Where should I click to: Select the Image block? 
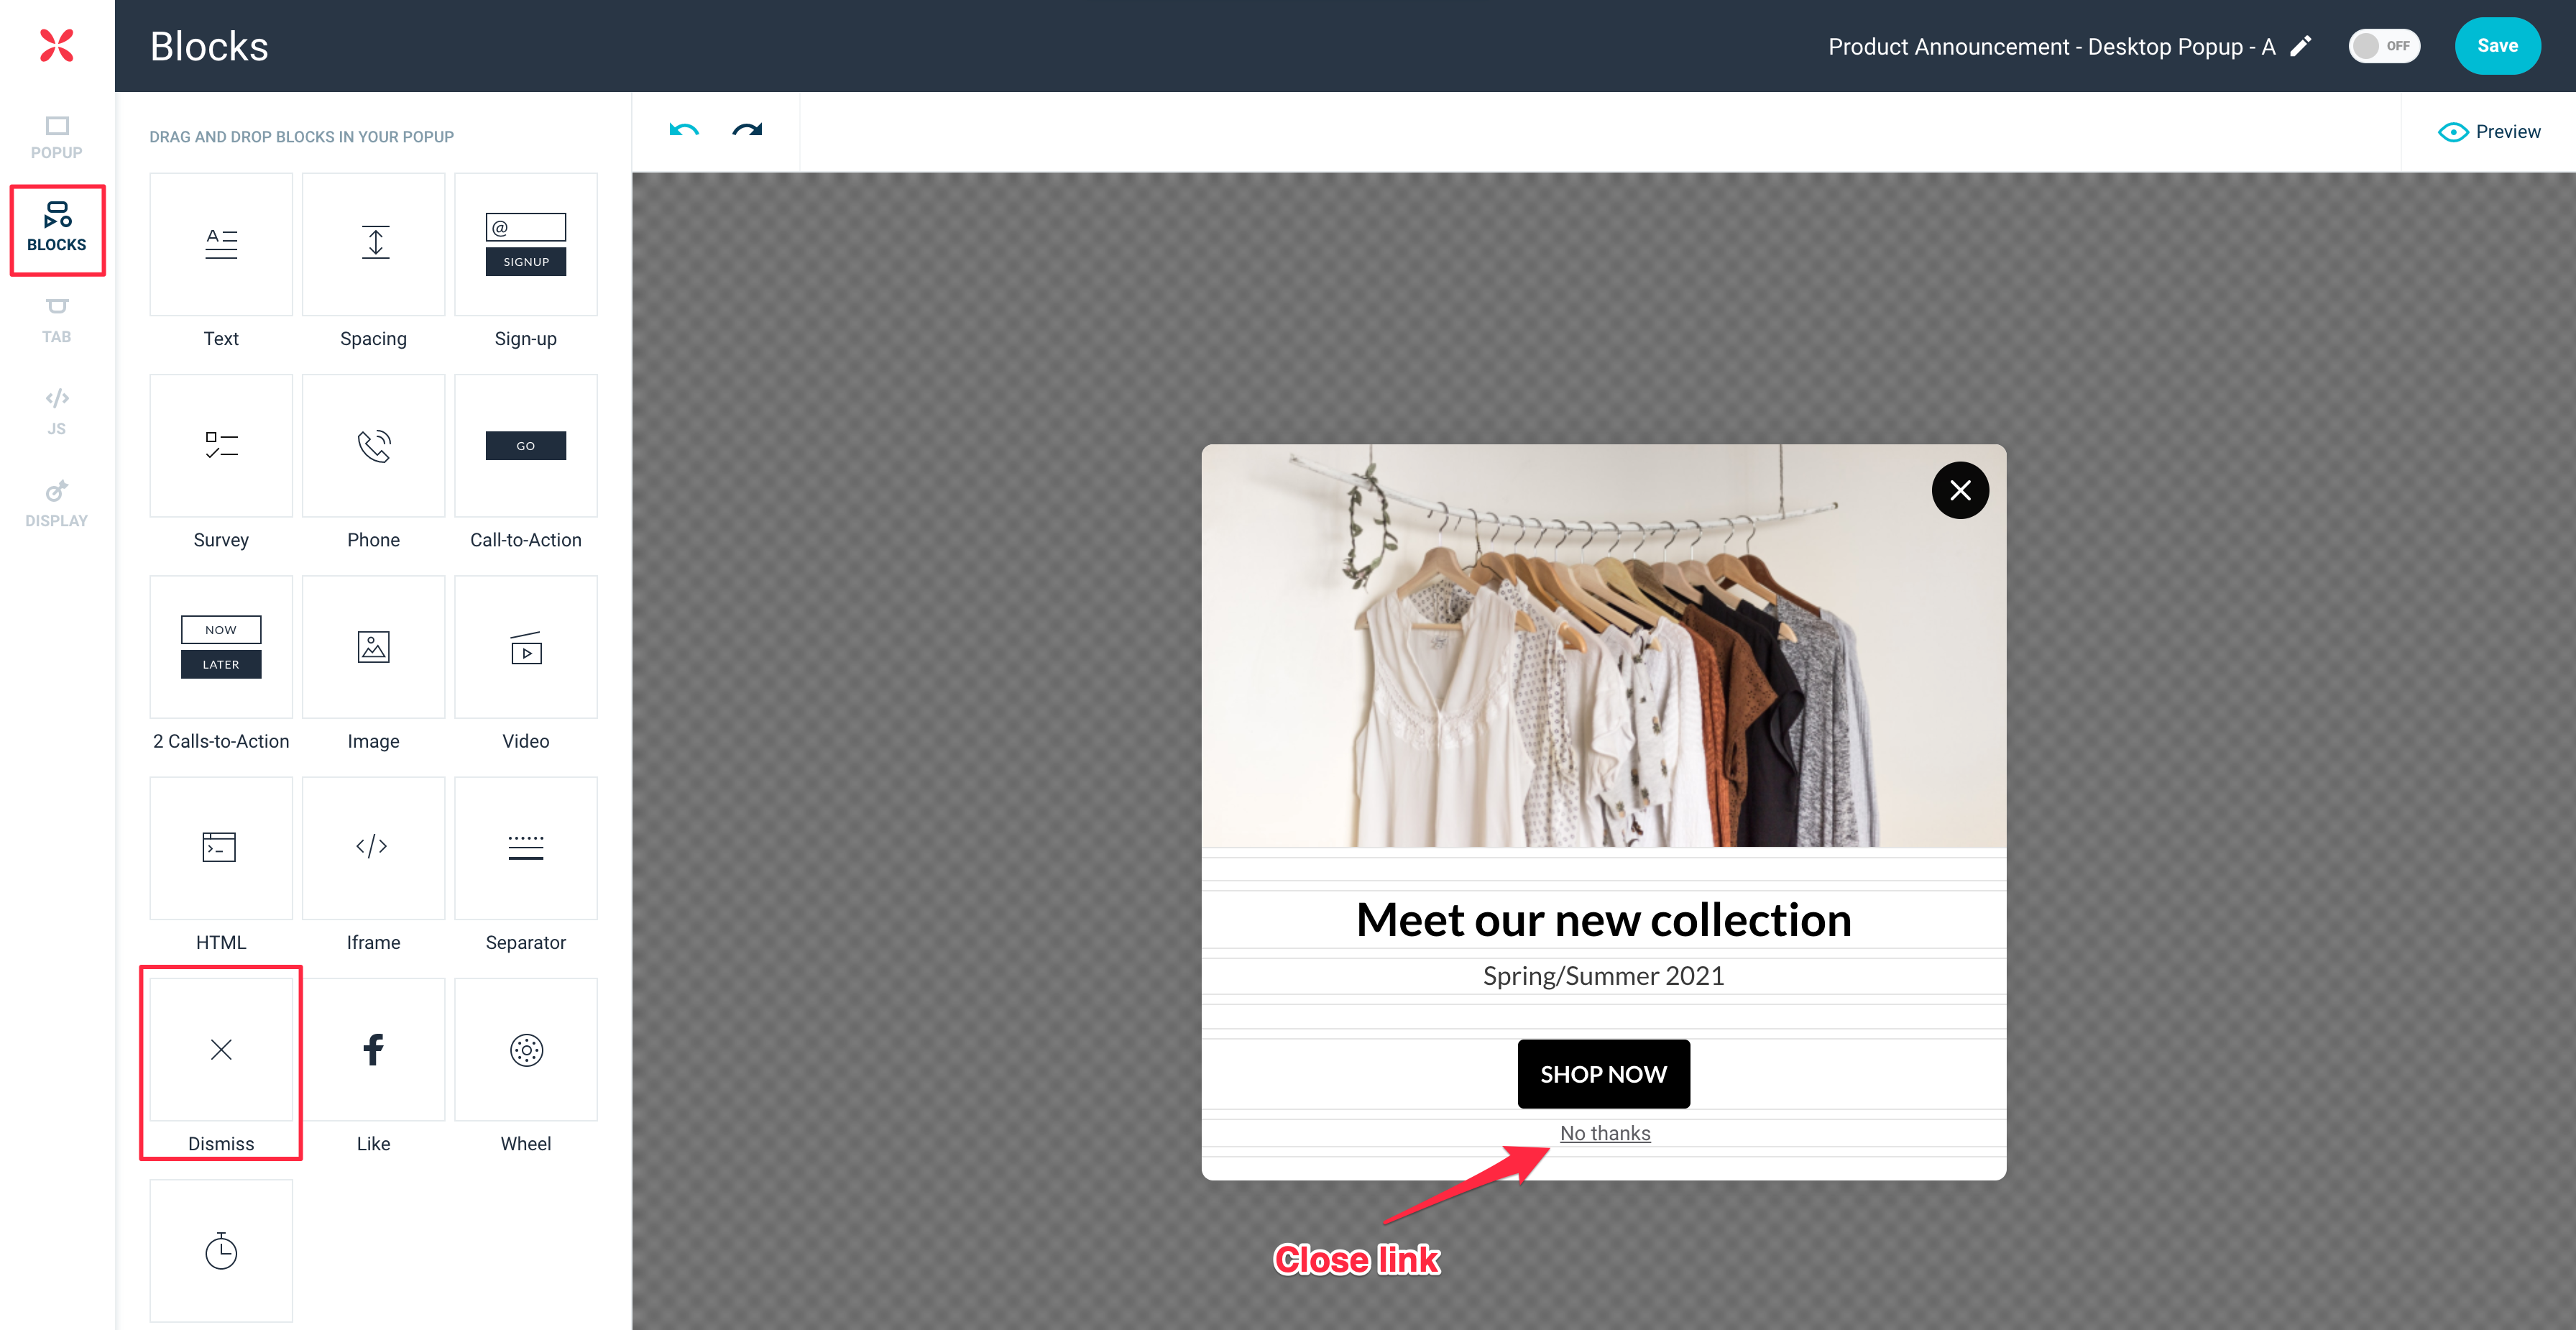pos(373,647)
